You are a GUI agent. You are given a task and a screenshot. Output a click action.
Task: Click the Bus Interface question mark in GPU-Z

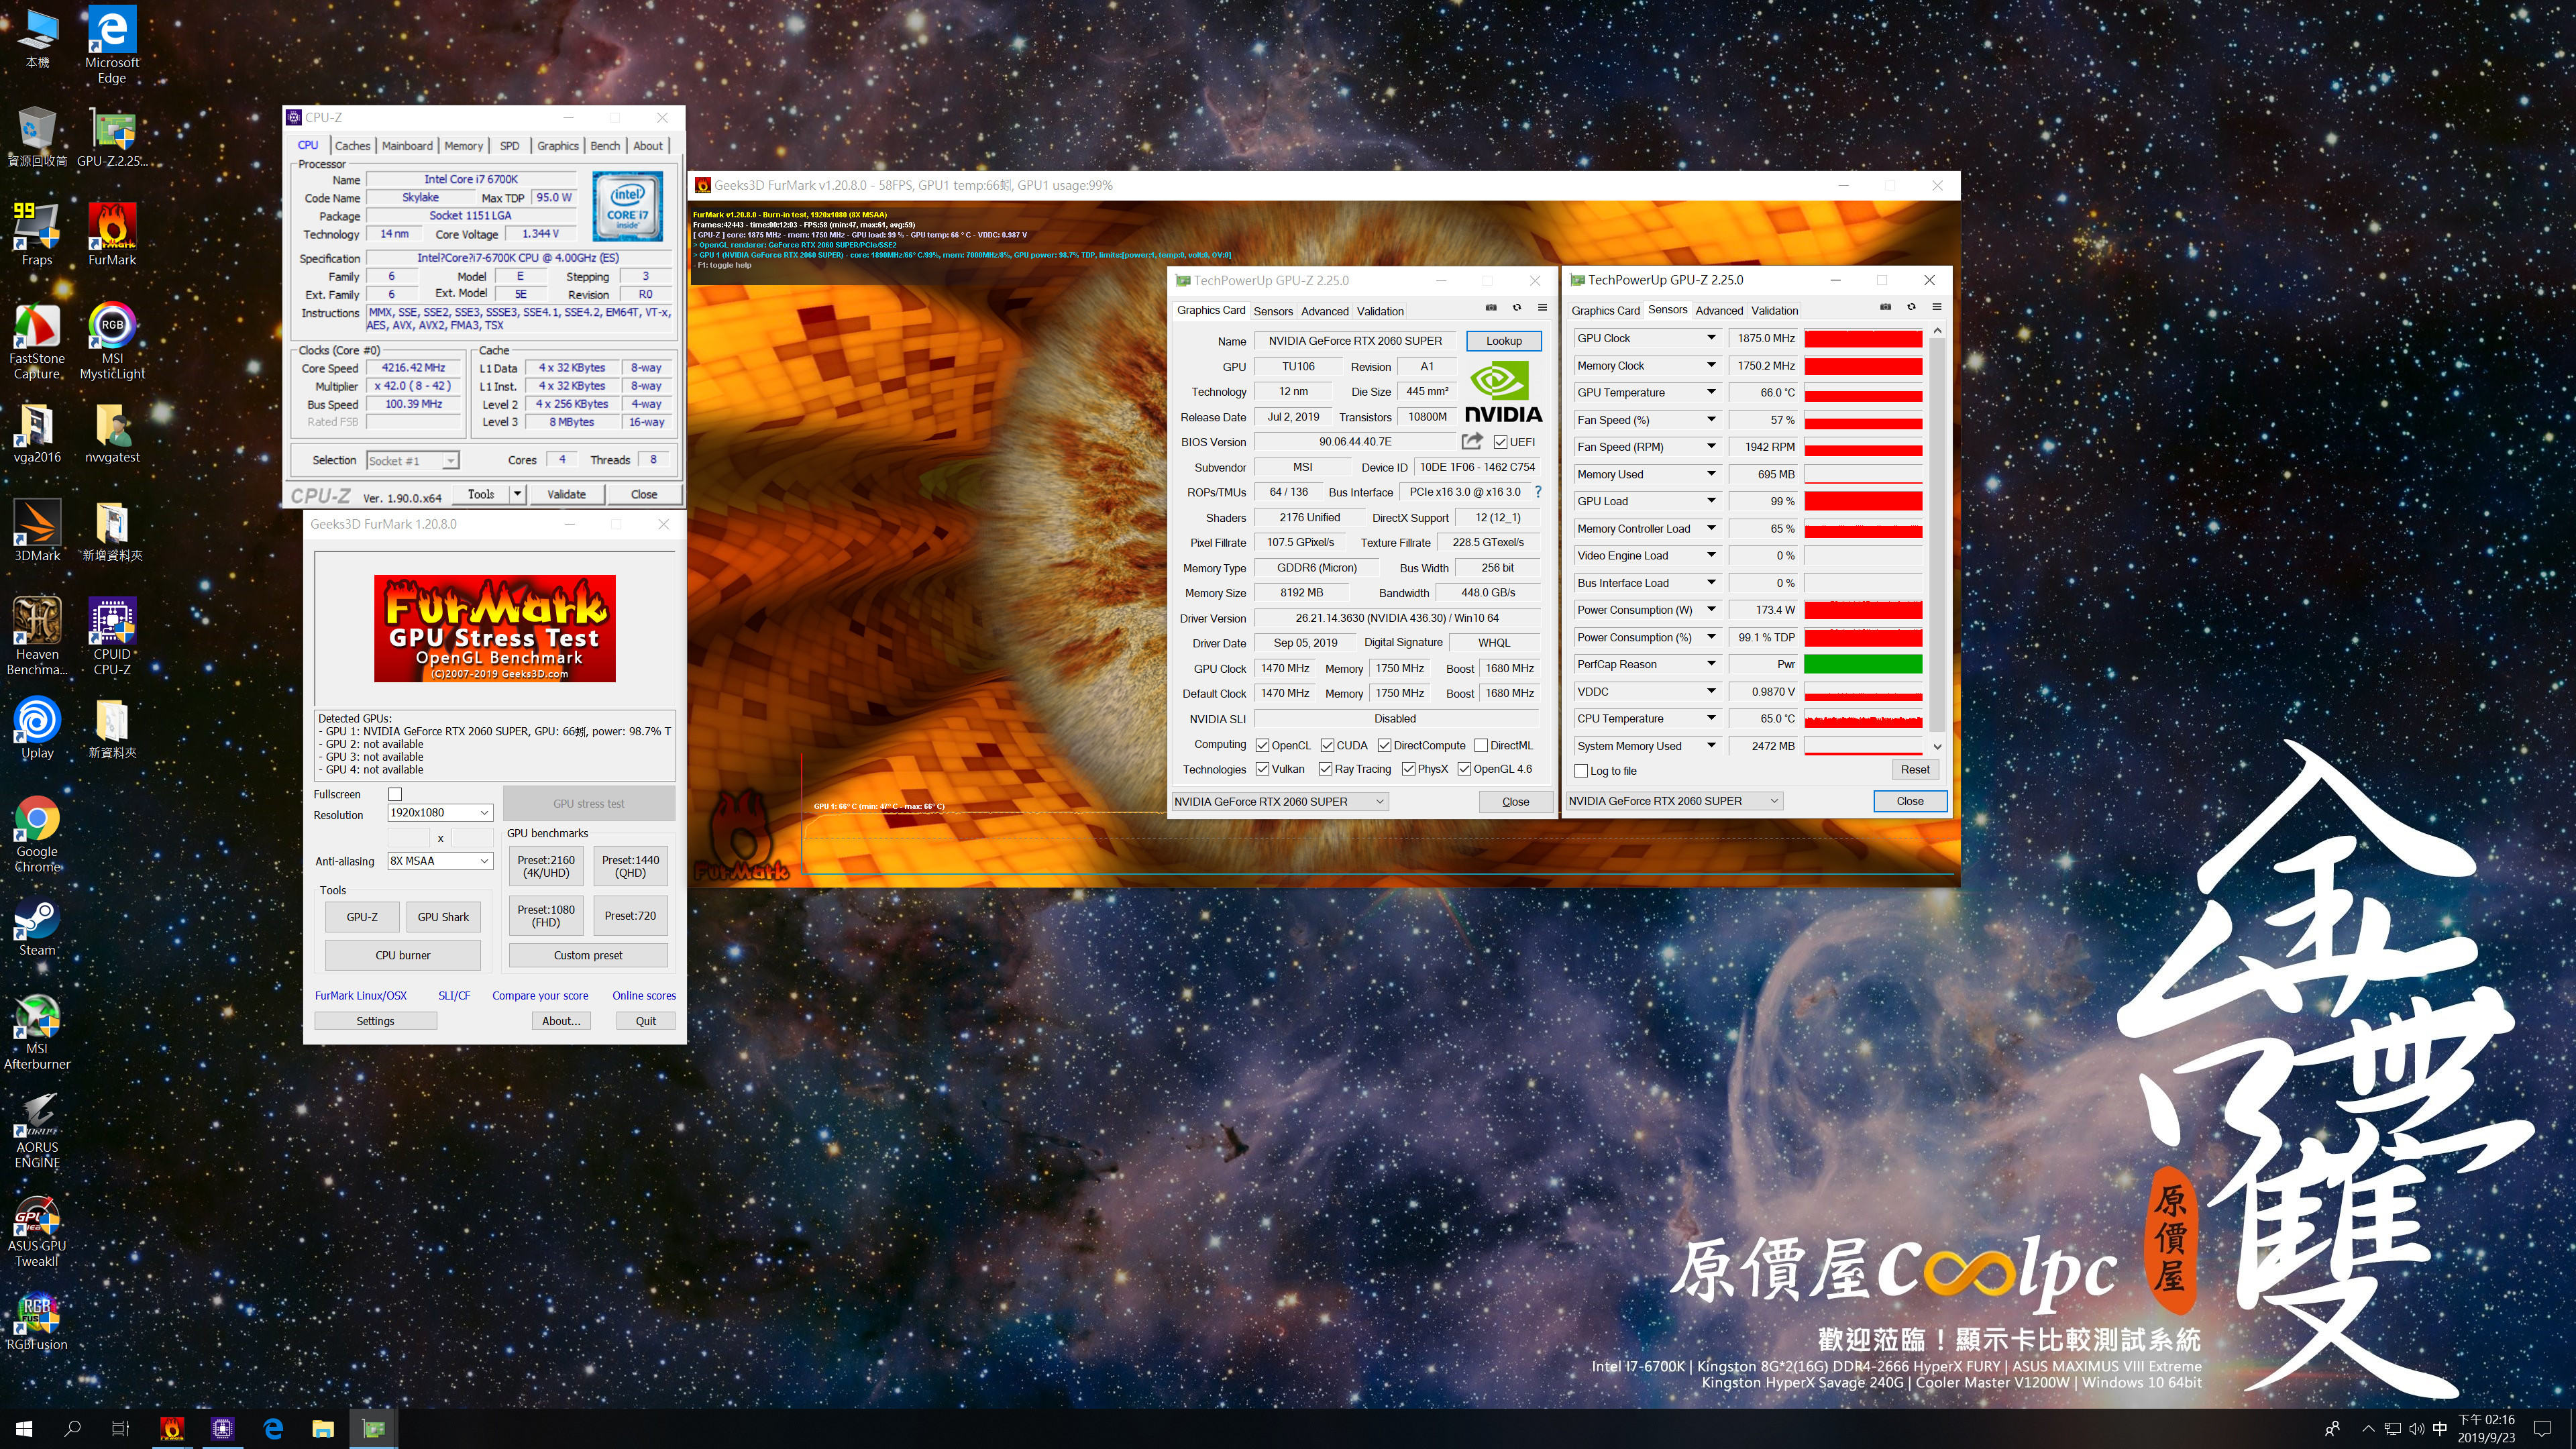coord(1538,492)
